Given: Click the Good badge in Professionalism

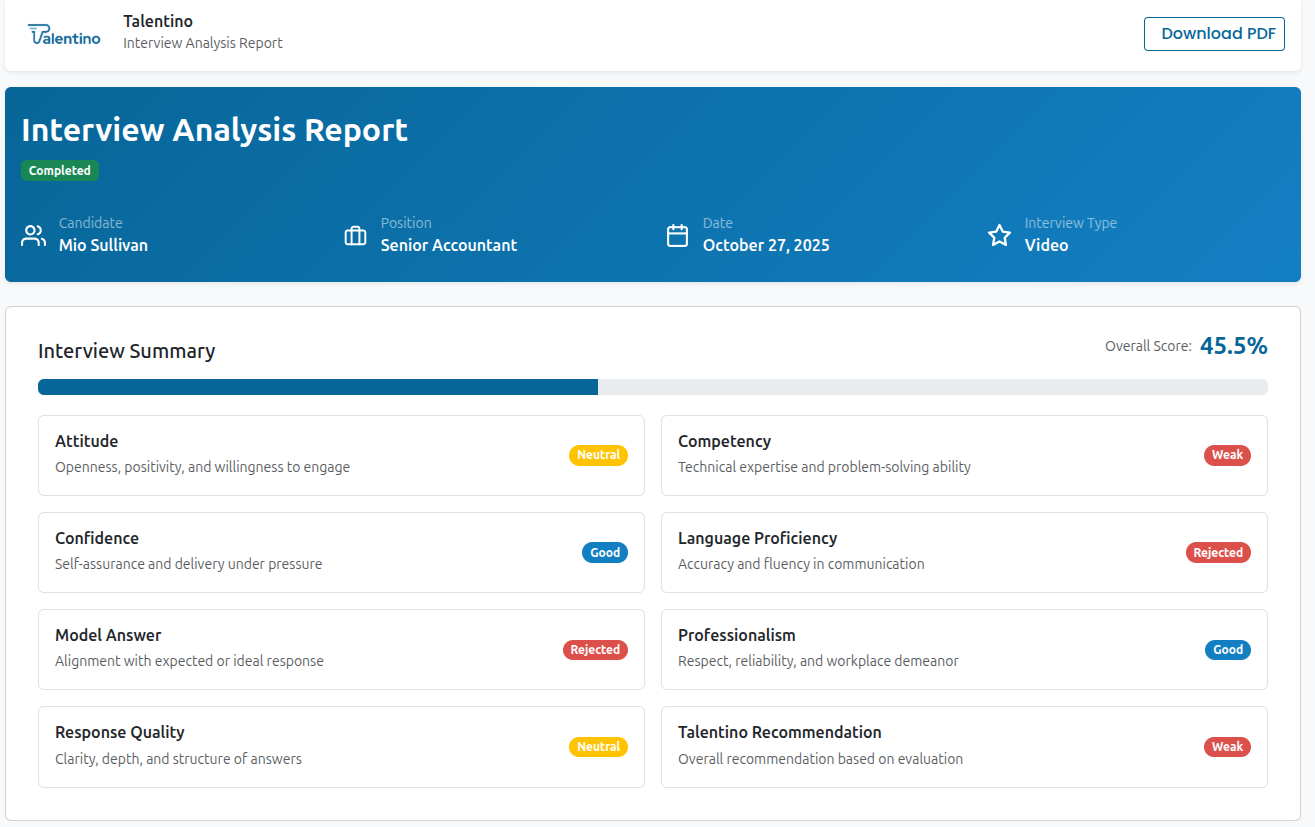Looking at the screenshot, I should (x=1227, y=650).
